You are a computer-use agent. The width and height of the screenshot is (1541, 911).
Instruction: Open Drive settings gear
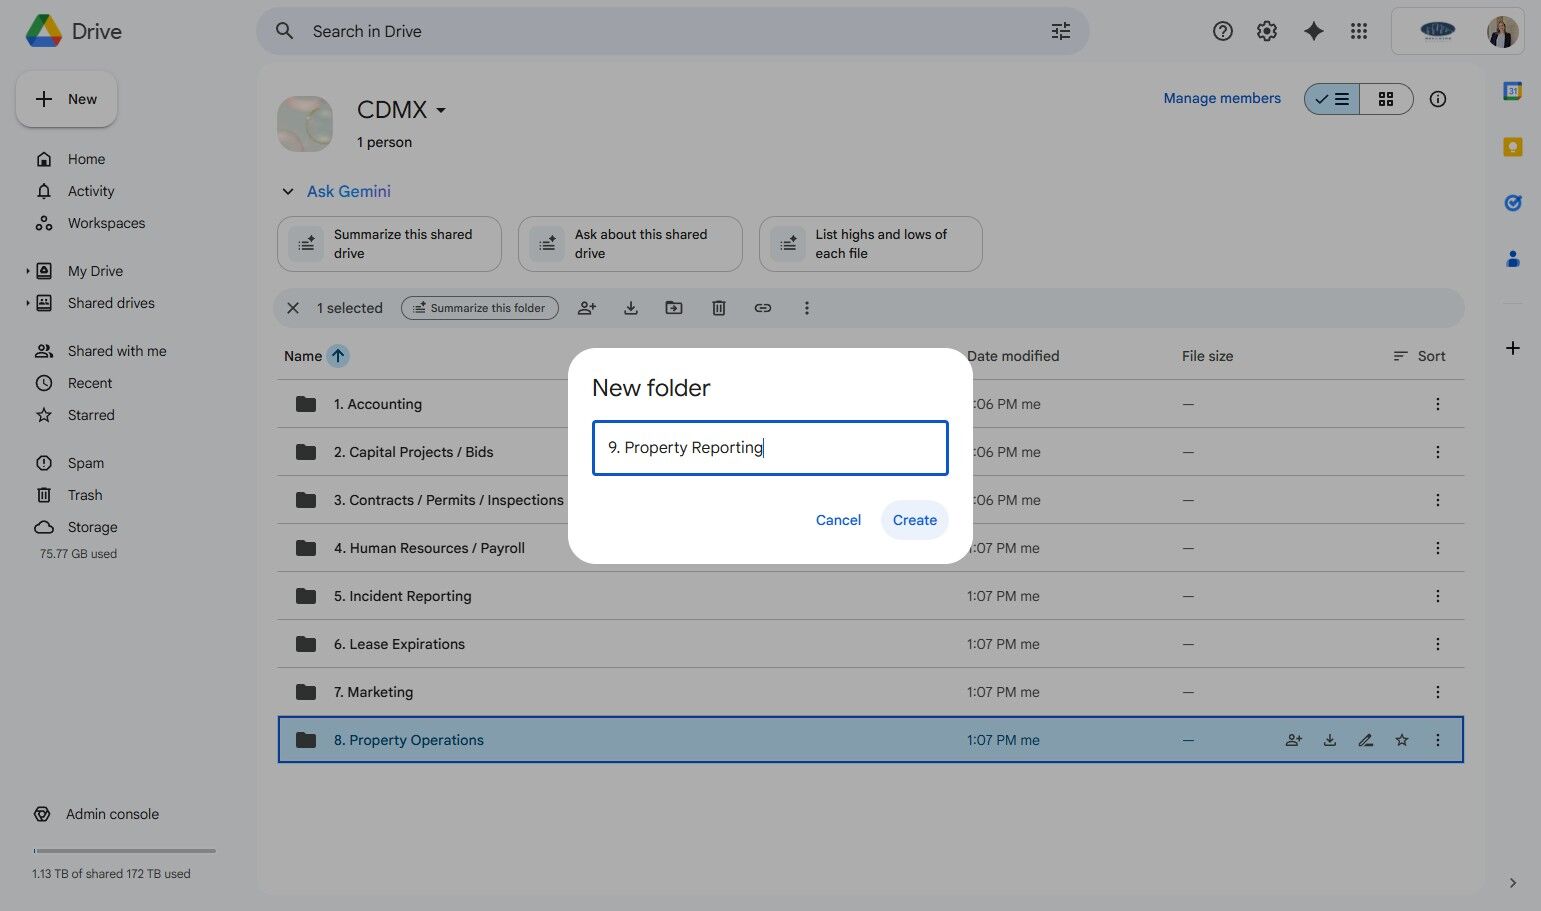(1267, 31)
